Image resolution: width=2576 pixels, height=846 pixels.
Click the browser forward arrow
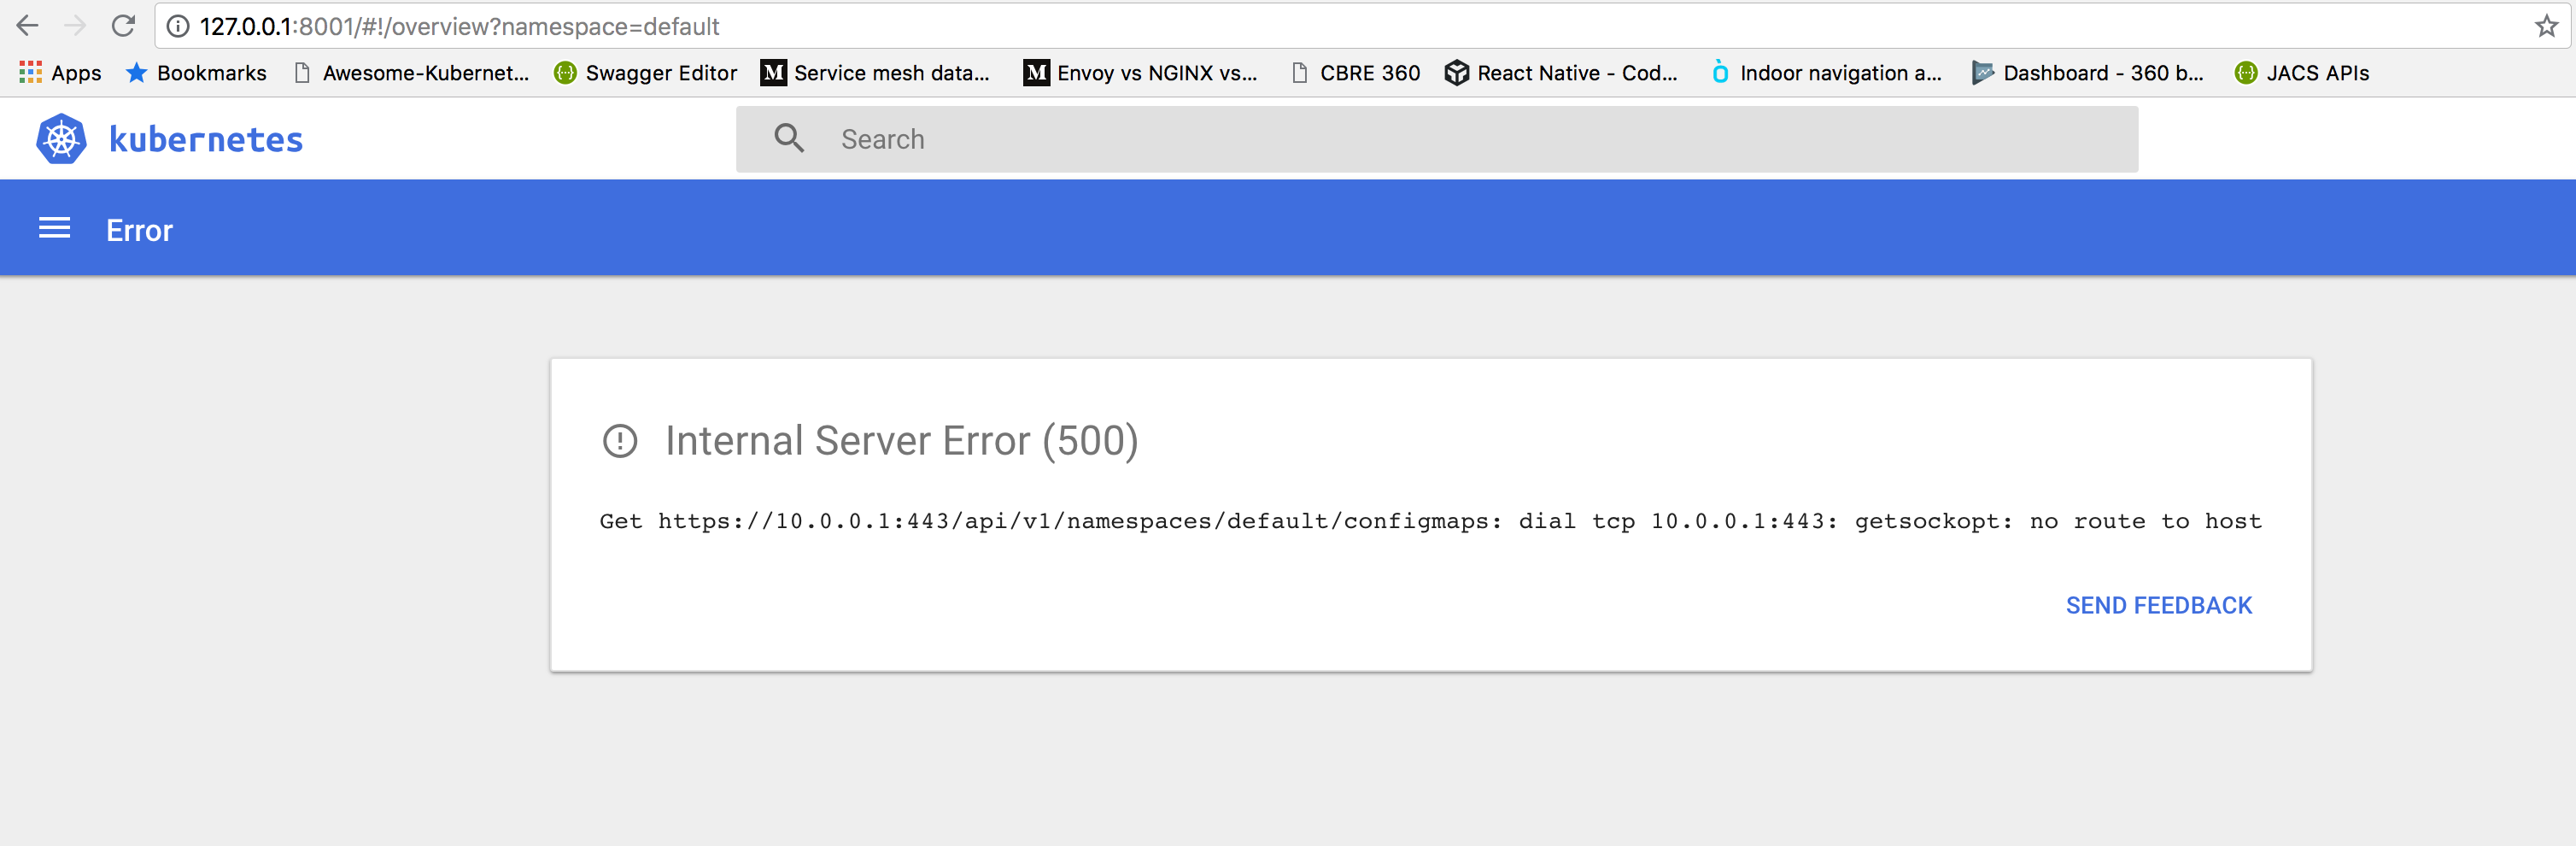75,26
